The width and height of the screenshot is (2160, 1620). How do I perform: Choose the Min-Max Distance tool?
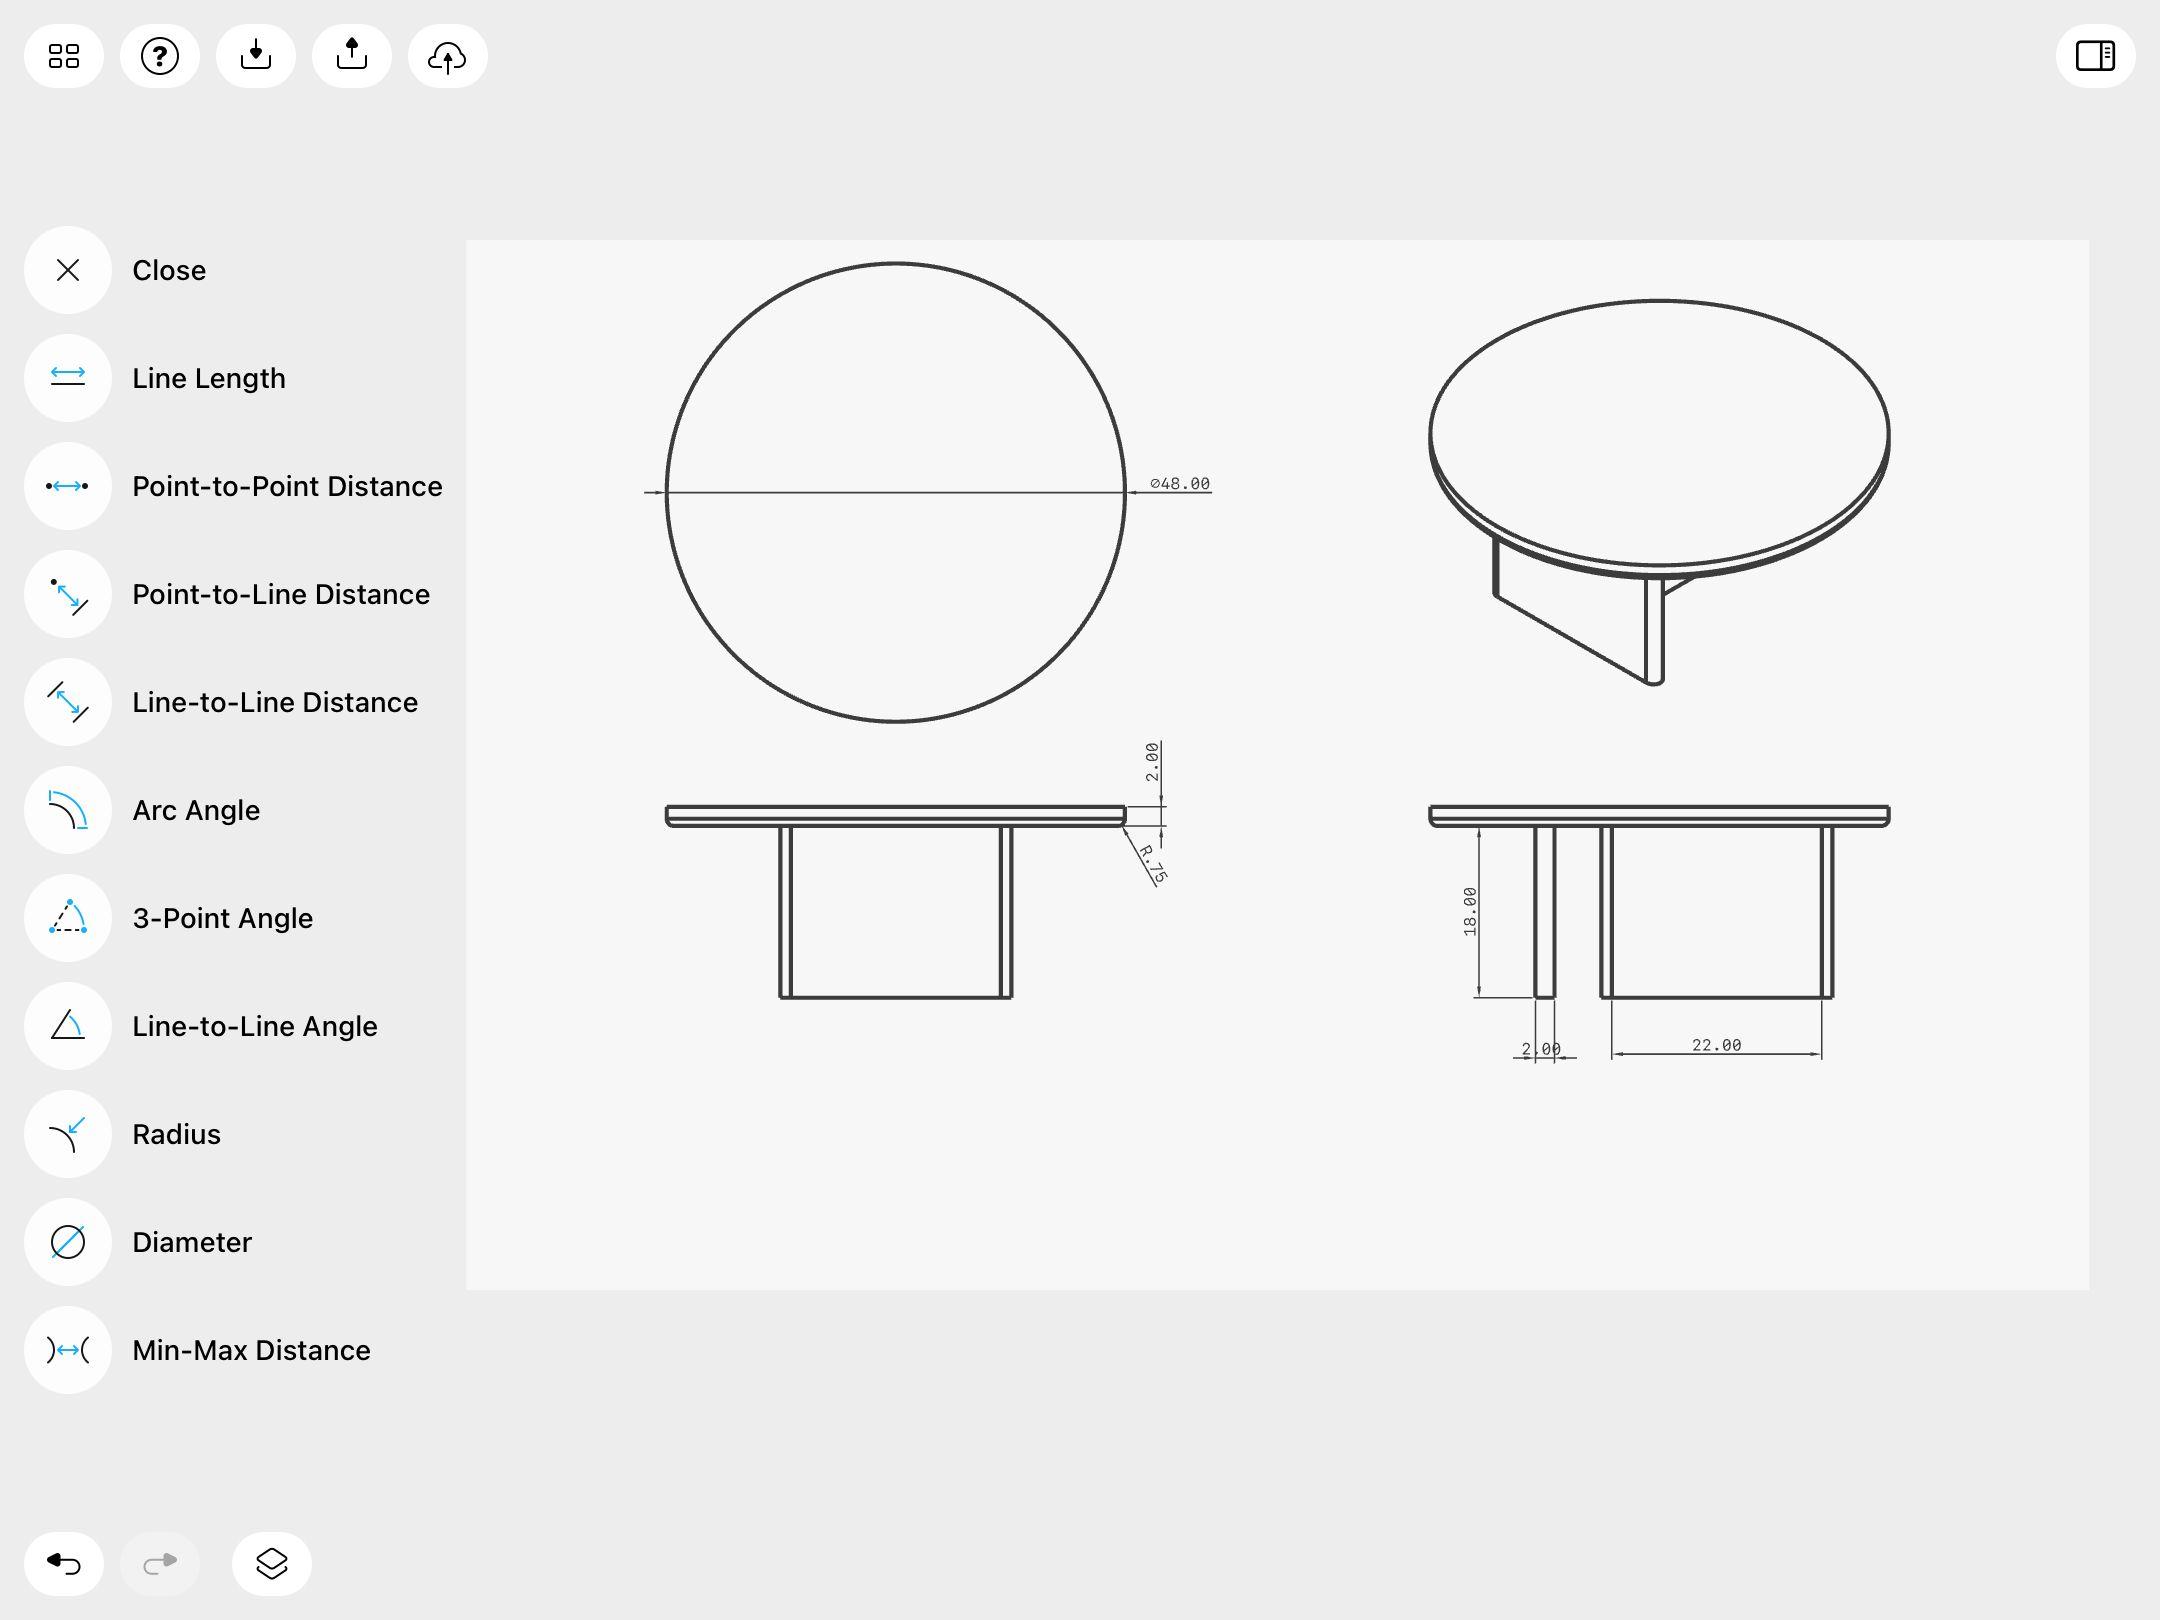coord(68,1350)
